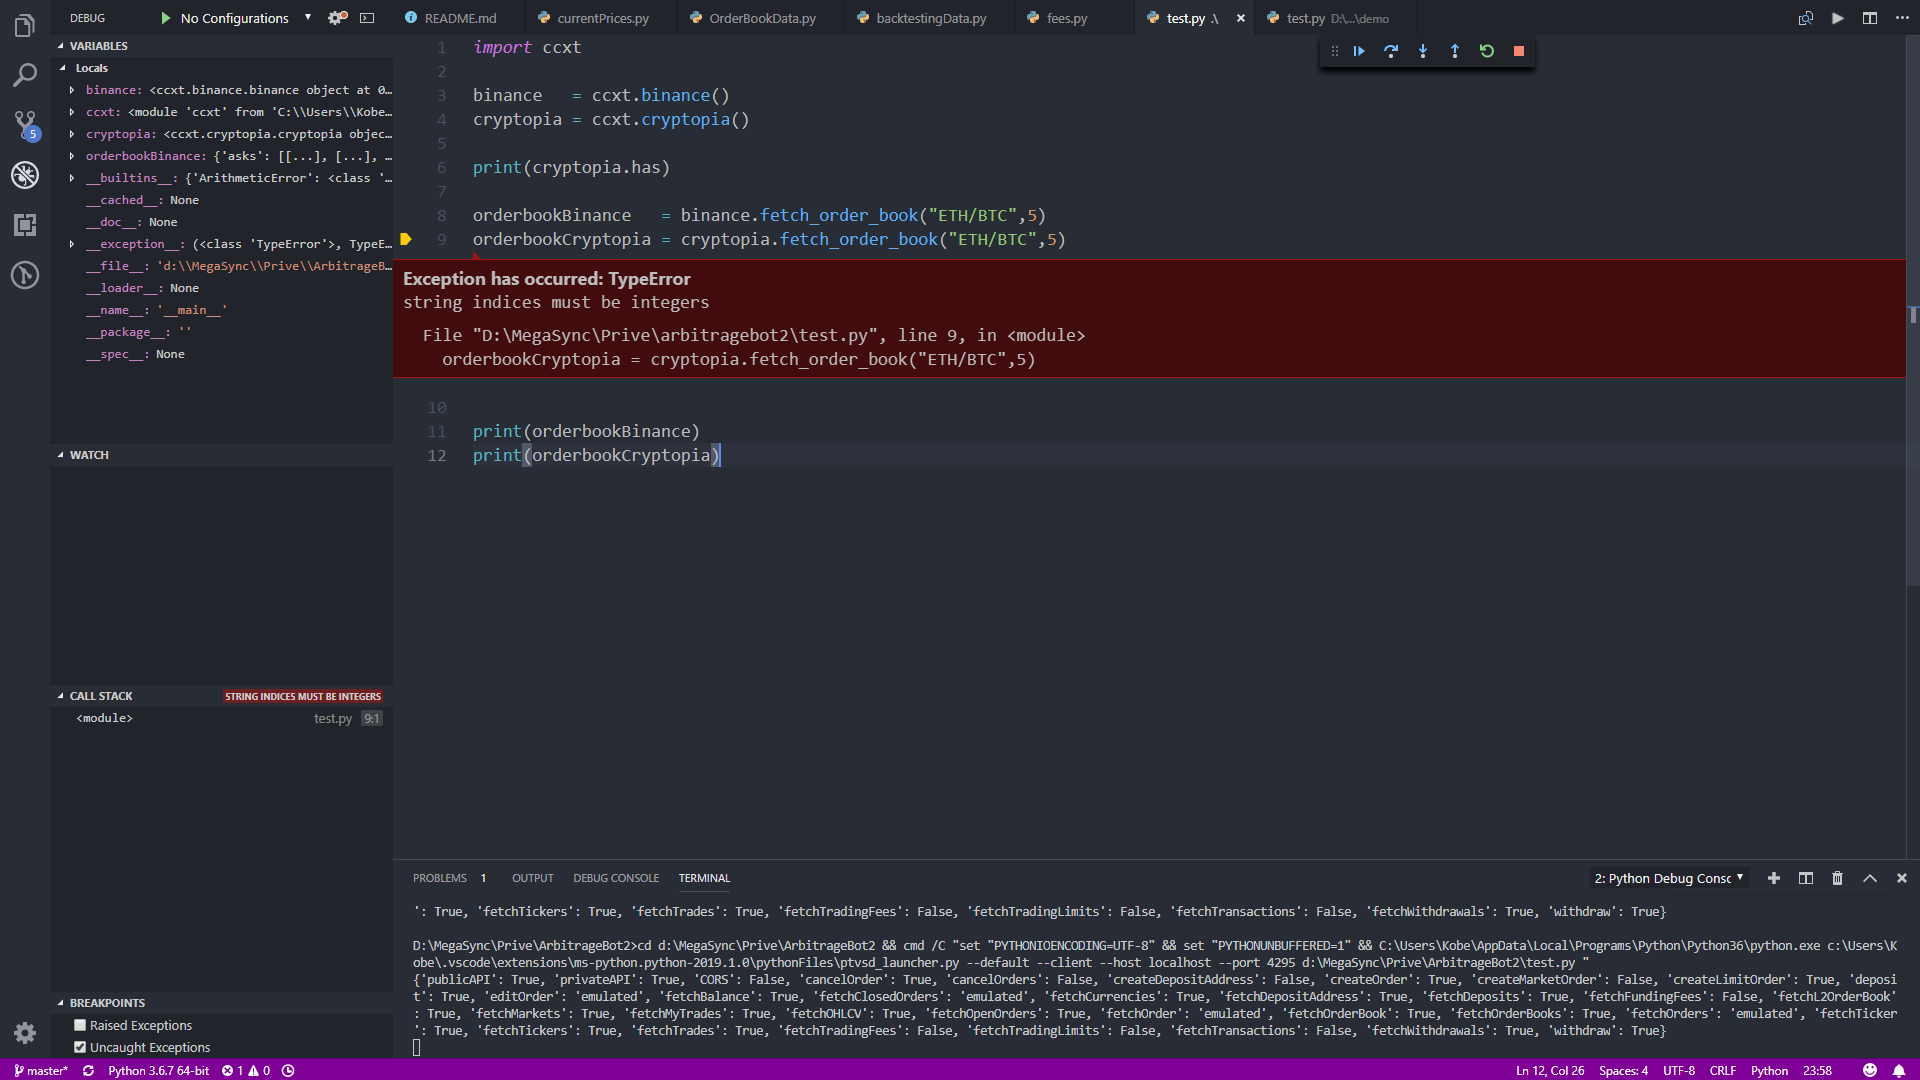
Task: Open the DEBUG CONSOLE panel tab
Action: pyautogui.click(x=616, y=878)
